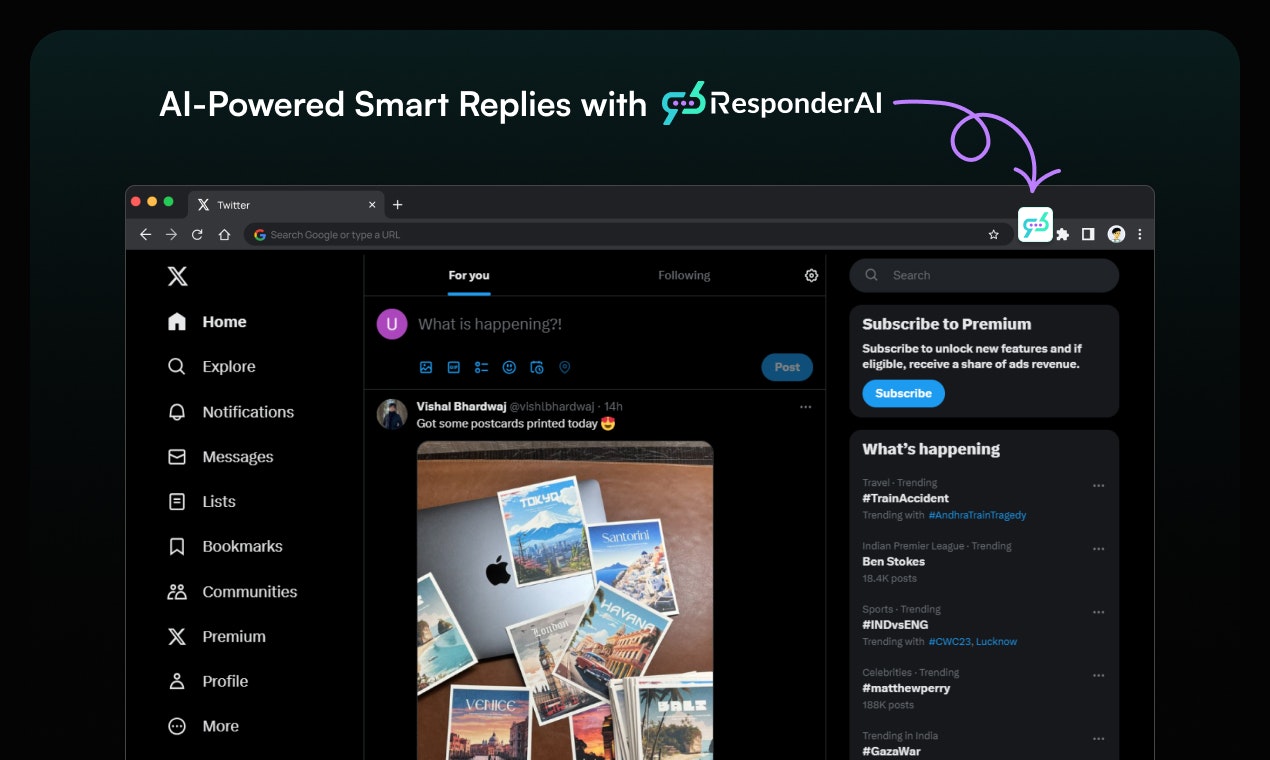This screenshot has height=760, width=1270.
Task: Open #matthewperry trend
Action: tap(906, 688)
